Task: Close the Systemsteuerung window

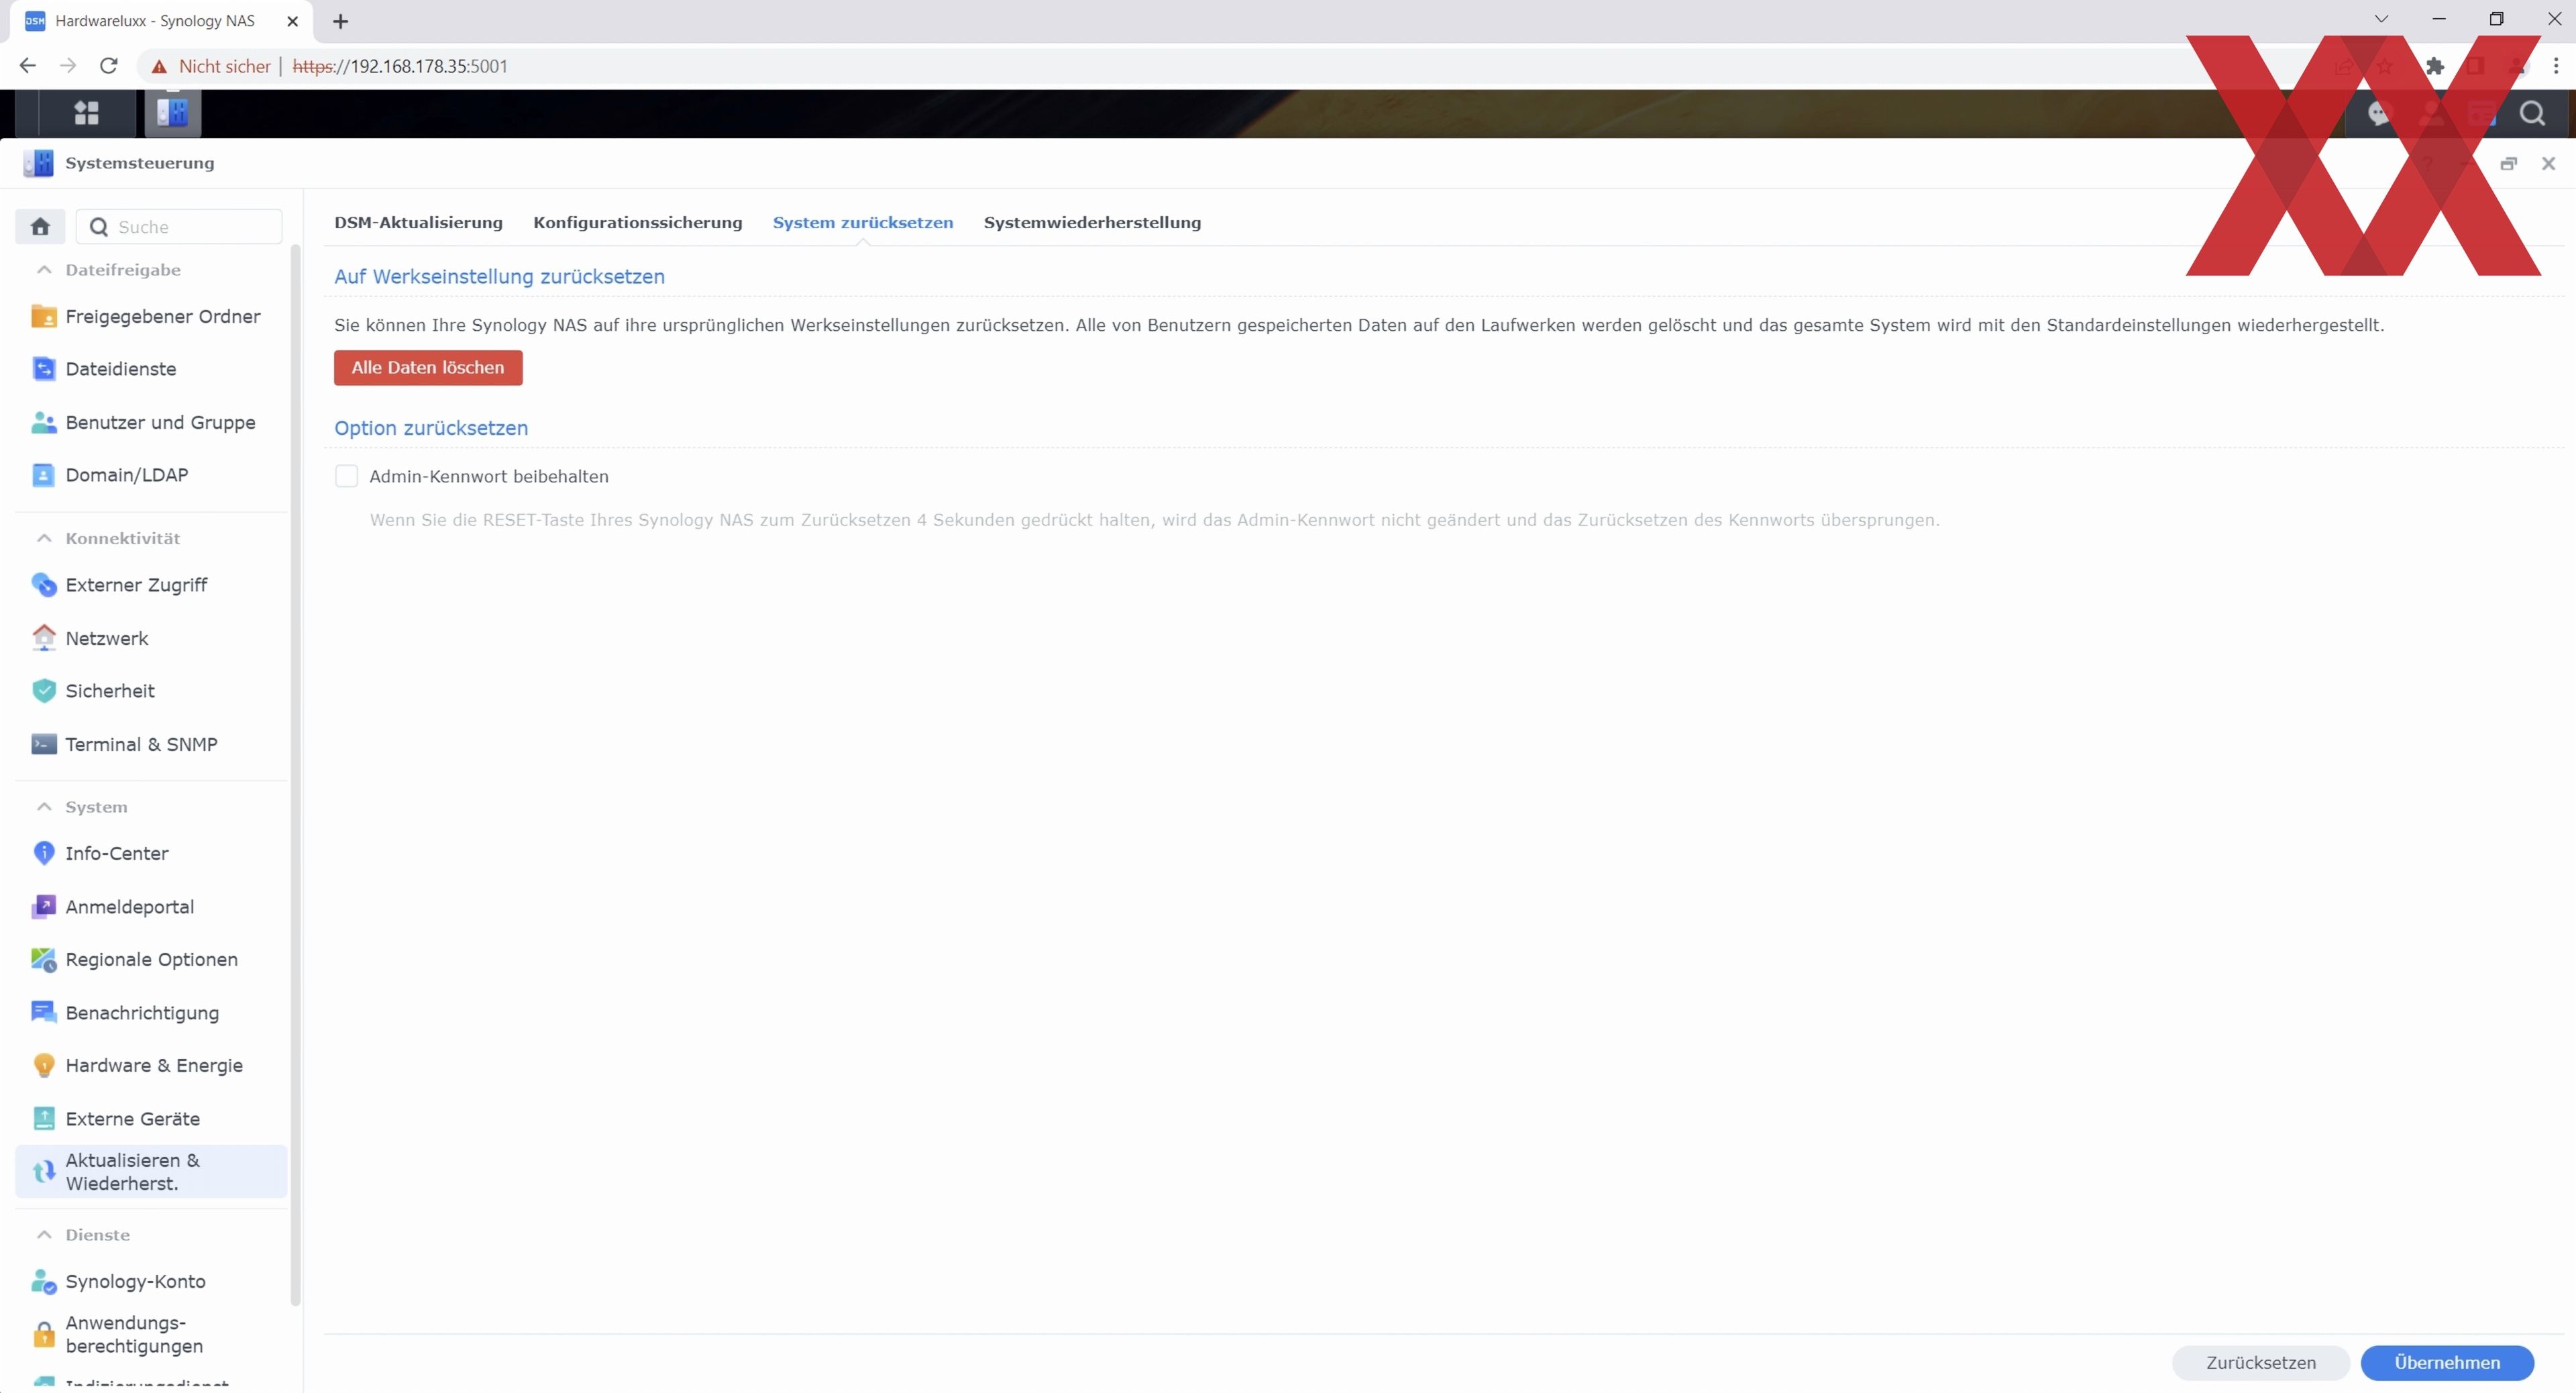Action: [x=2548, y=164]
